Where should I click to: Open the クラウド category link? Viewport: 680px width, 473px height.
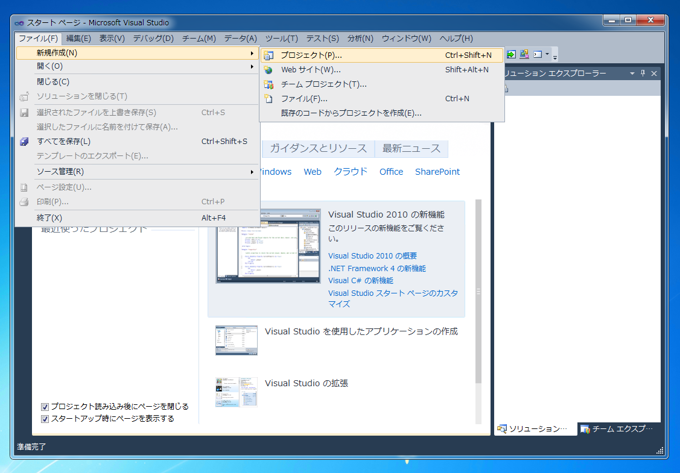350,172
